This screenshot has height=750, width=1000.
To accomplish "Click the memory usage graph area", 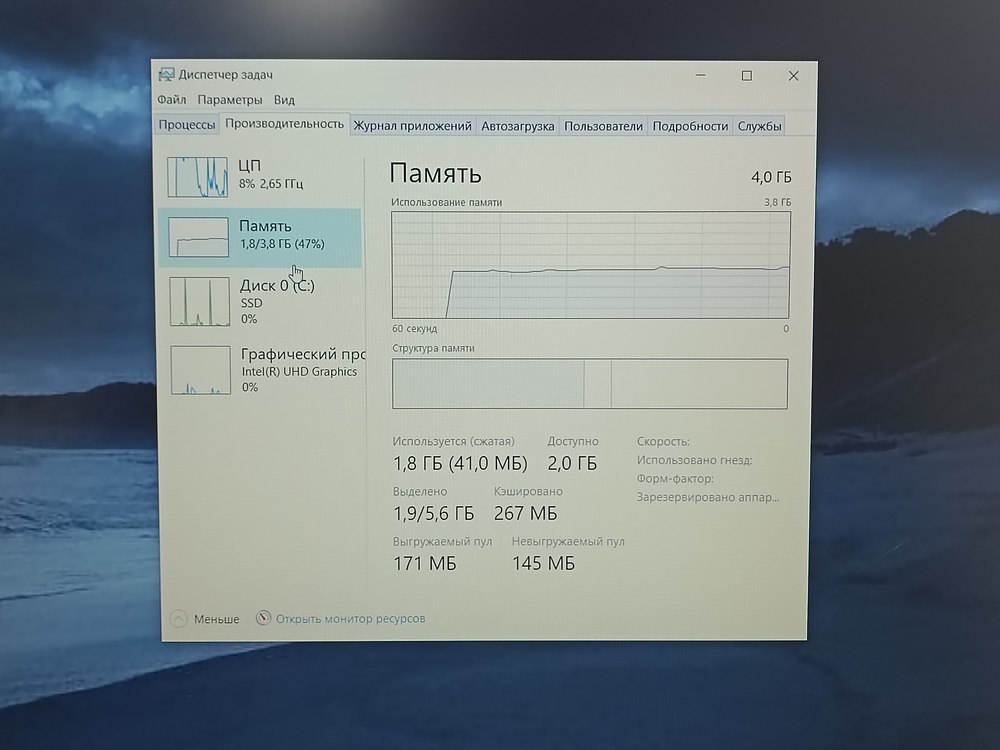I will coord(590,265).
